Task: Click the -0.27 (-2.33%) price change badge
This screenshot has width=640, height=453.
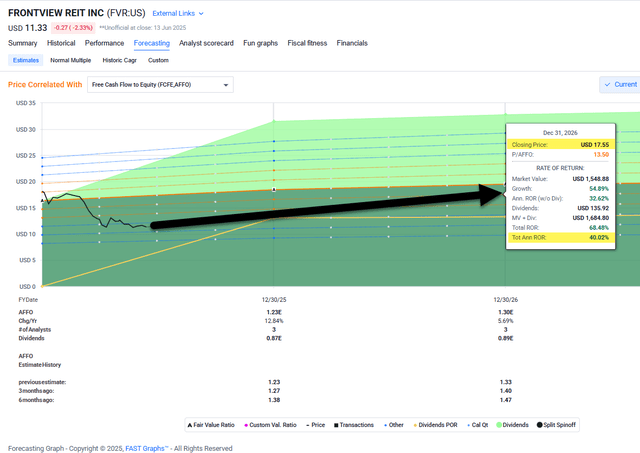Action: (73, 28)
